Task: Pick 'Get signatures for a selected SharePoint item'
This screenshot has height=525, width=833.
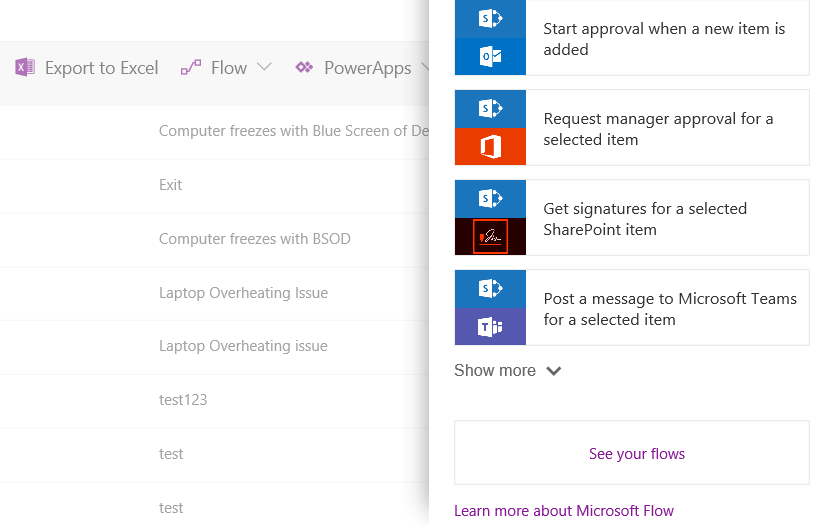Action: [x=645, y=219]
